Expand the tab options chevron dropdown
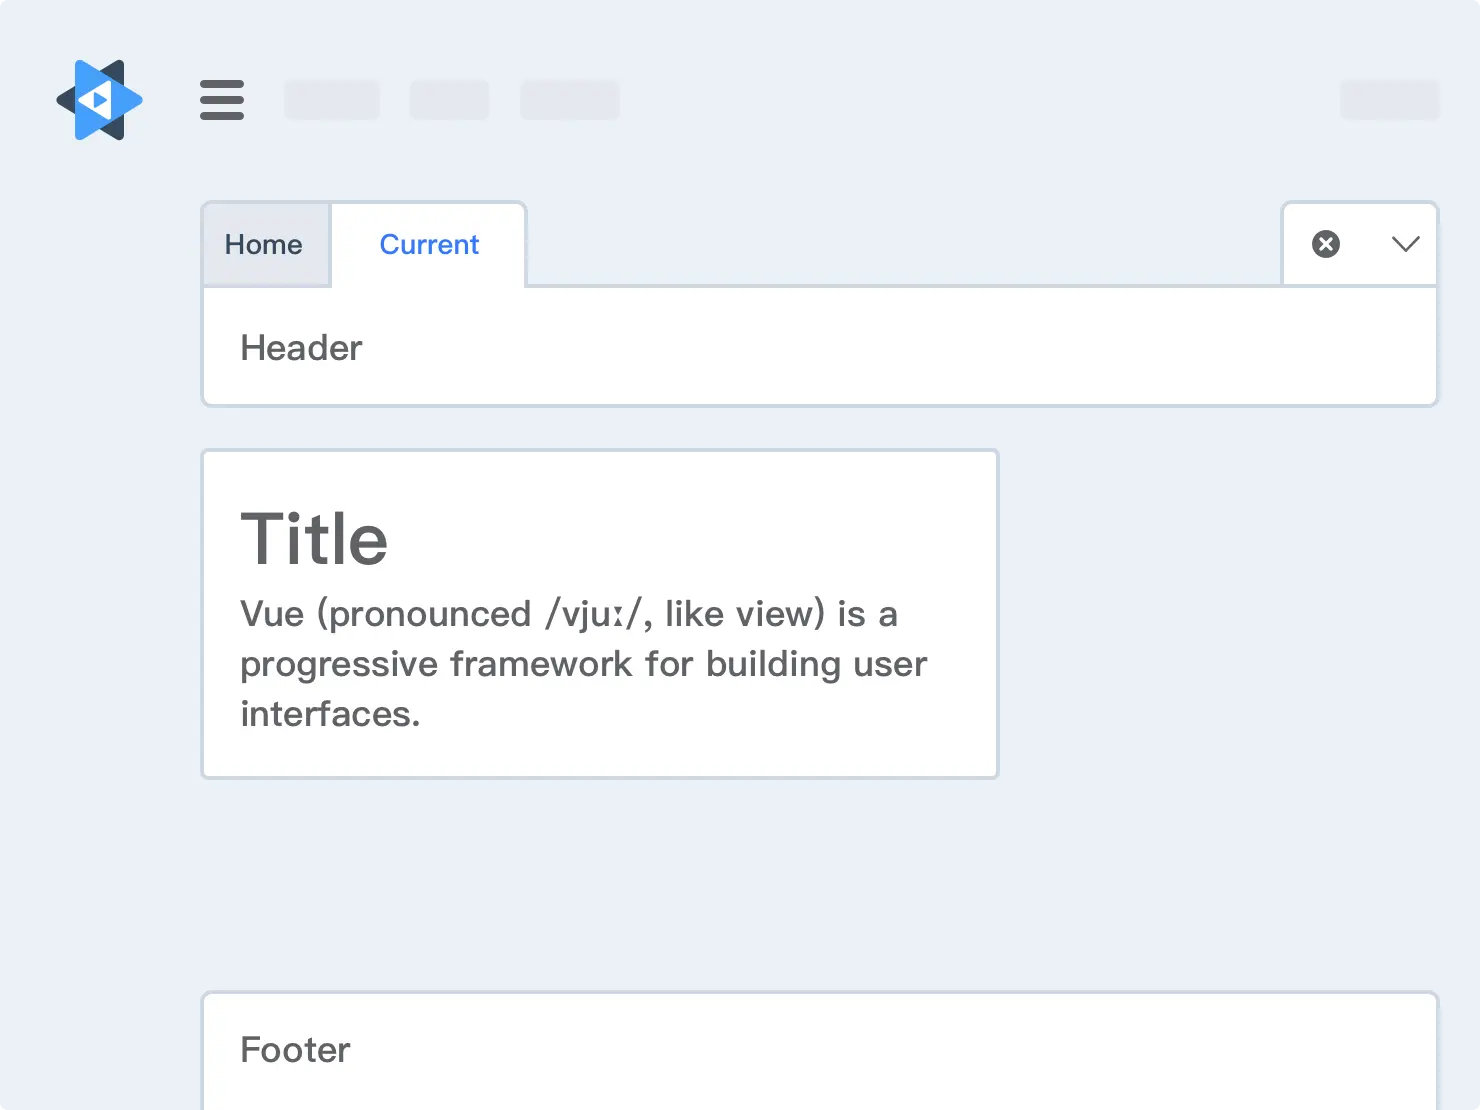 tap(1405, 244)
